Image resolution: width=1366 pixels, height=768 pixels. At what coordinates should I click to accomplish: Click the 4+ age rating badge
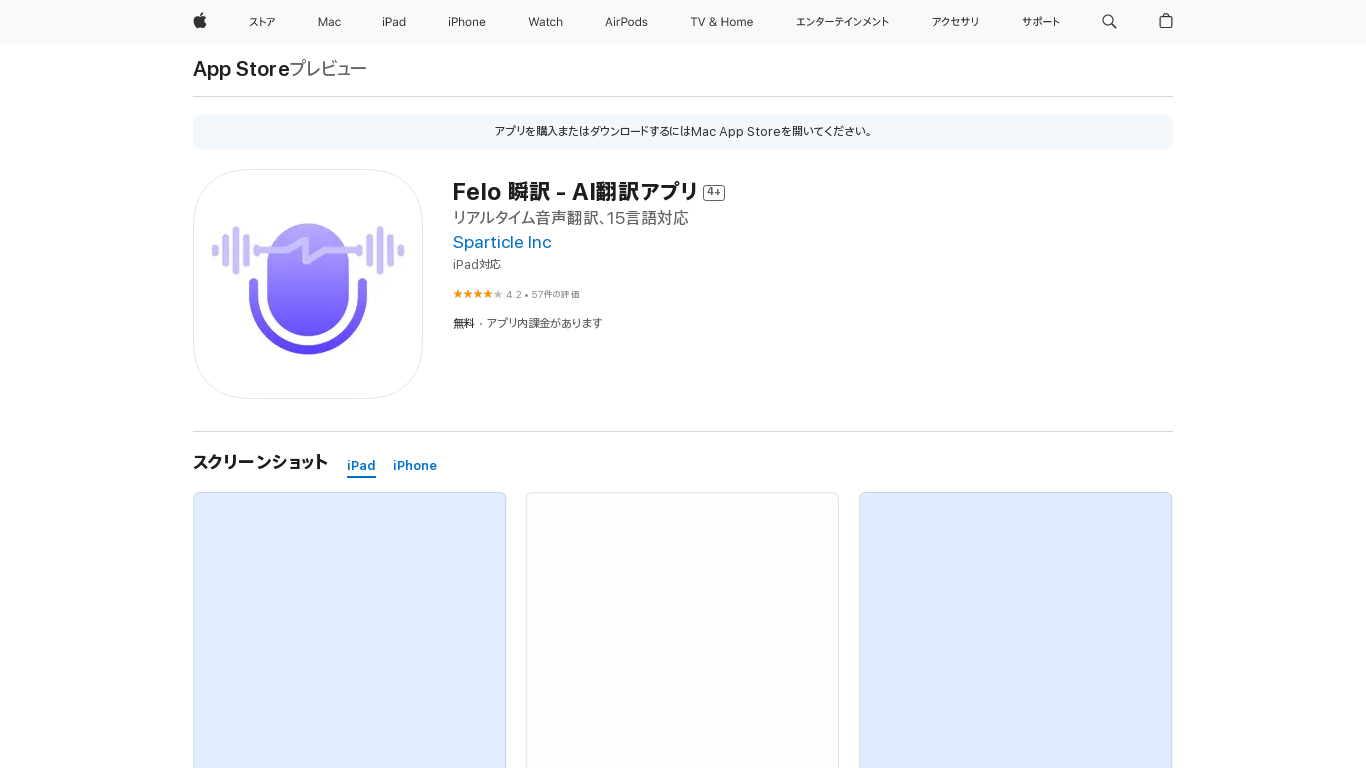(x=714, y=192)
